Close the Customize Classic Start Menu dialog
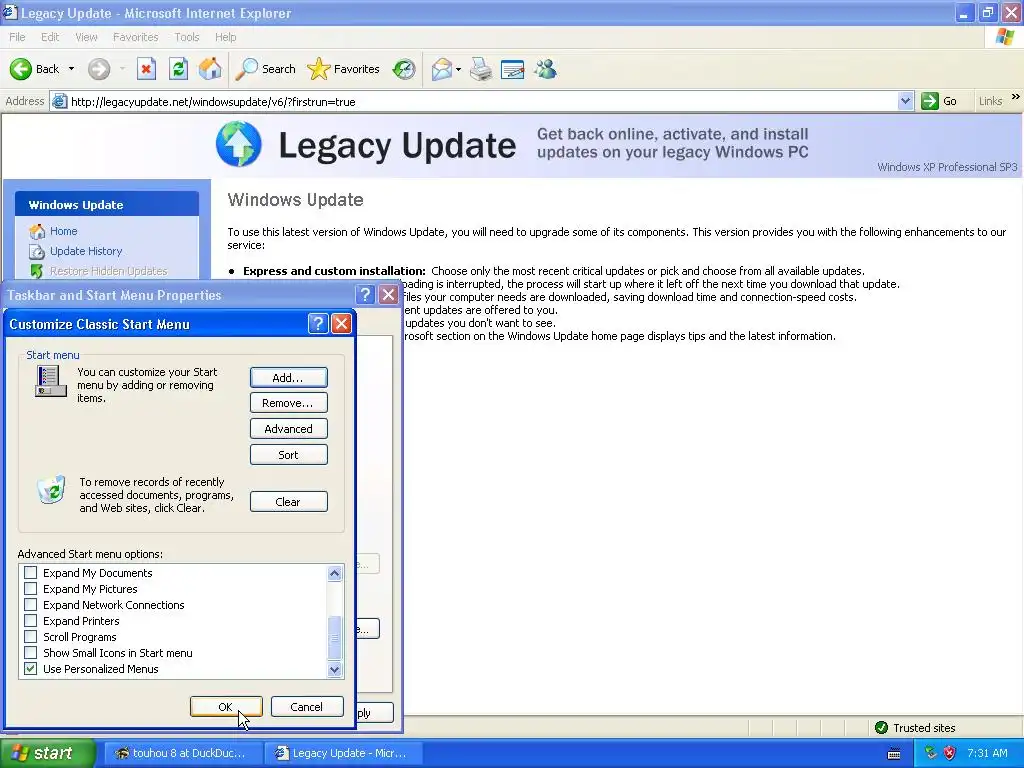1024x768 pixels. (x=342, y=323)
